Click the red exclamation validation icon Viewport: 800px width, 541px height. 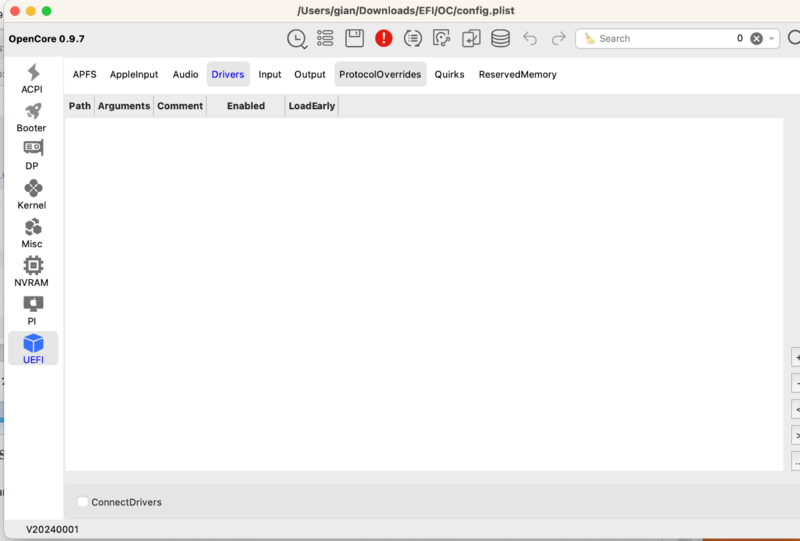383,38
